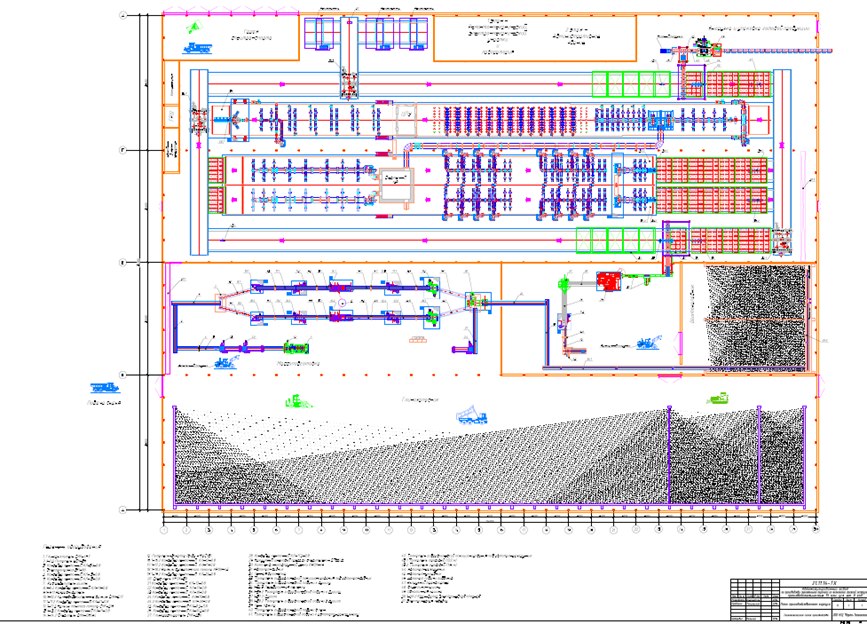This screenshot has width=867, height=624.
Task: Click the hatched pile in the small right-hand room
Action: click(755, 317)
